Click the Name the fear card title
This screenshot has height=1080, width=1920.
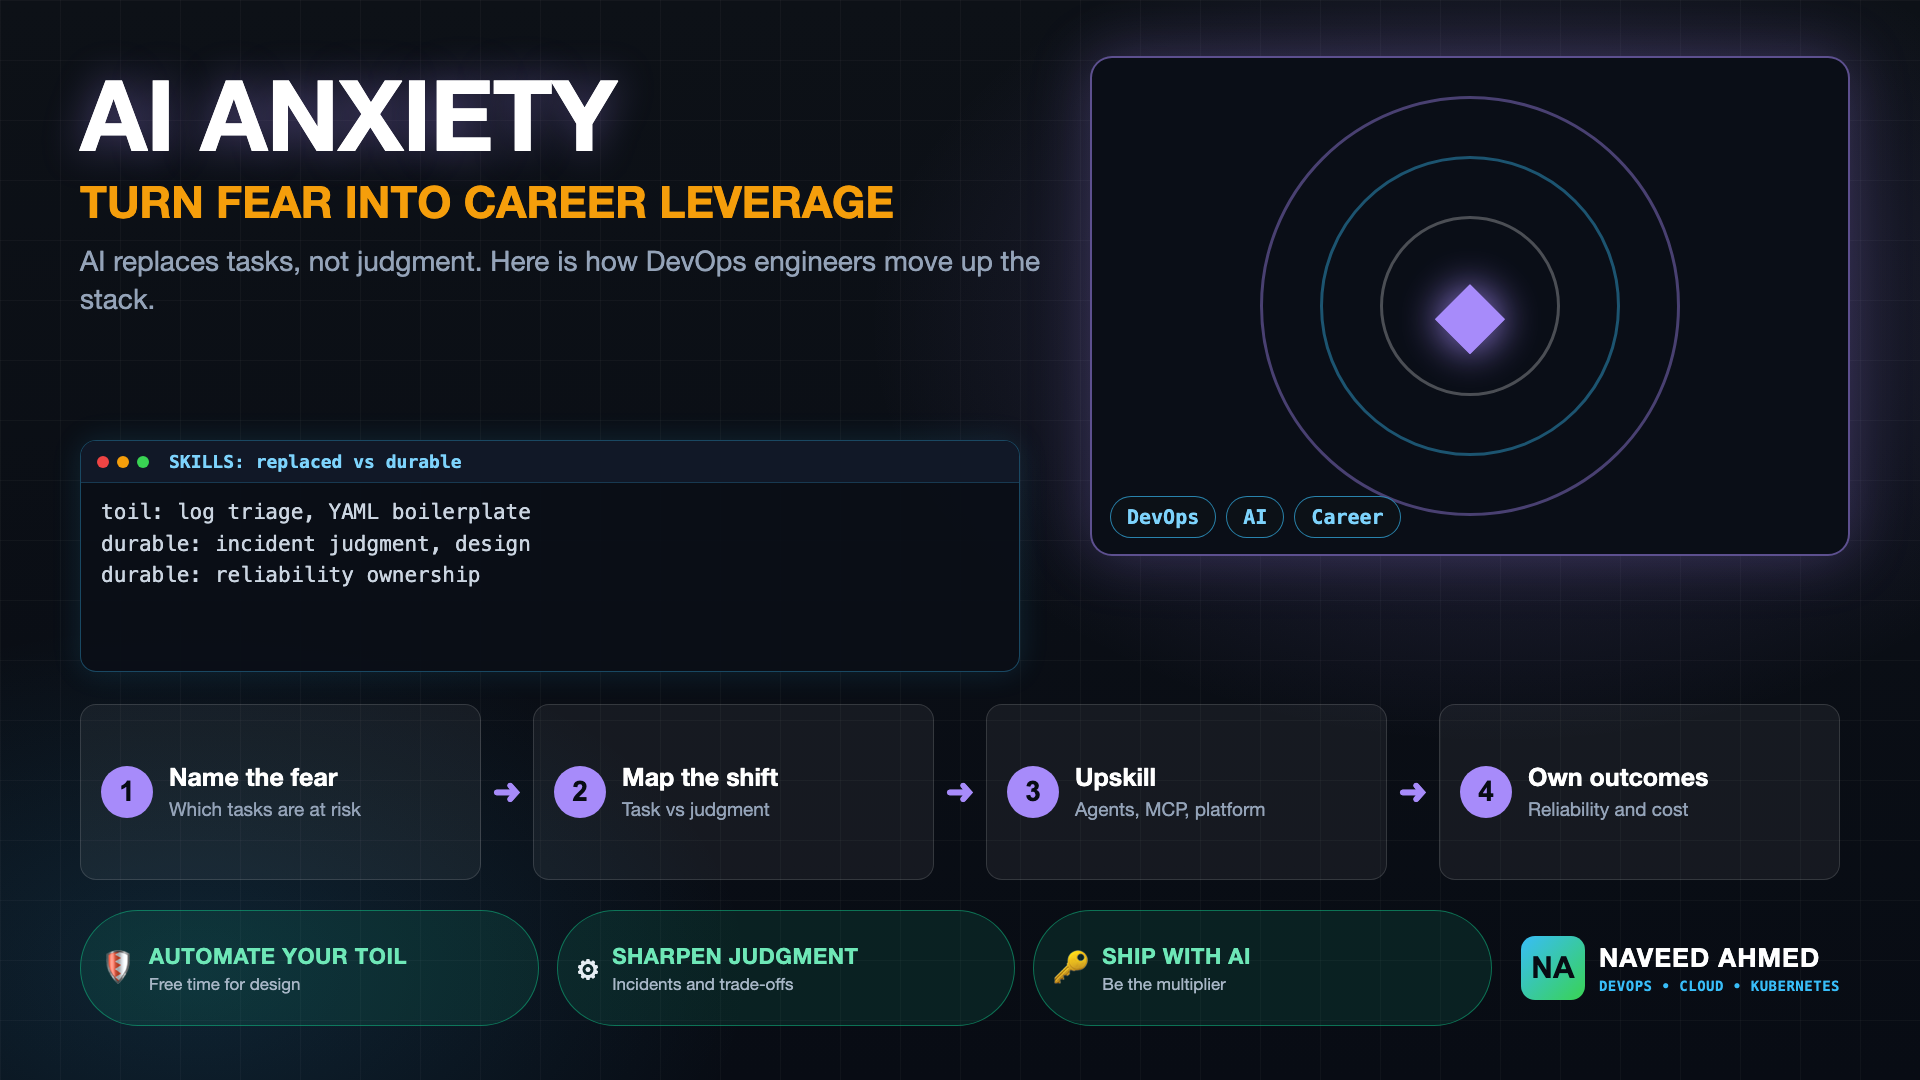(253, 777)
